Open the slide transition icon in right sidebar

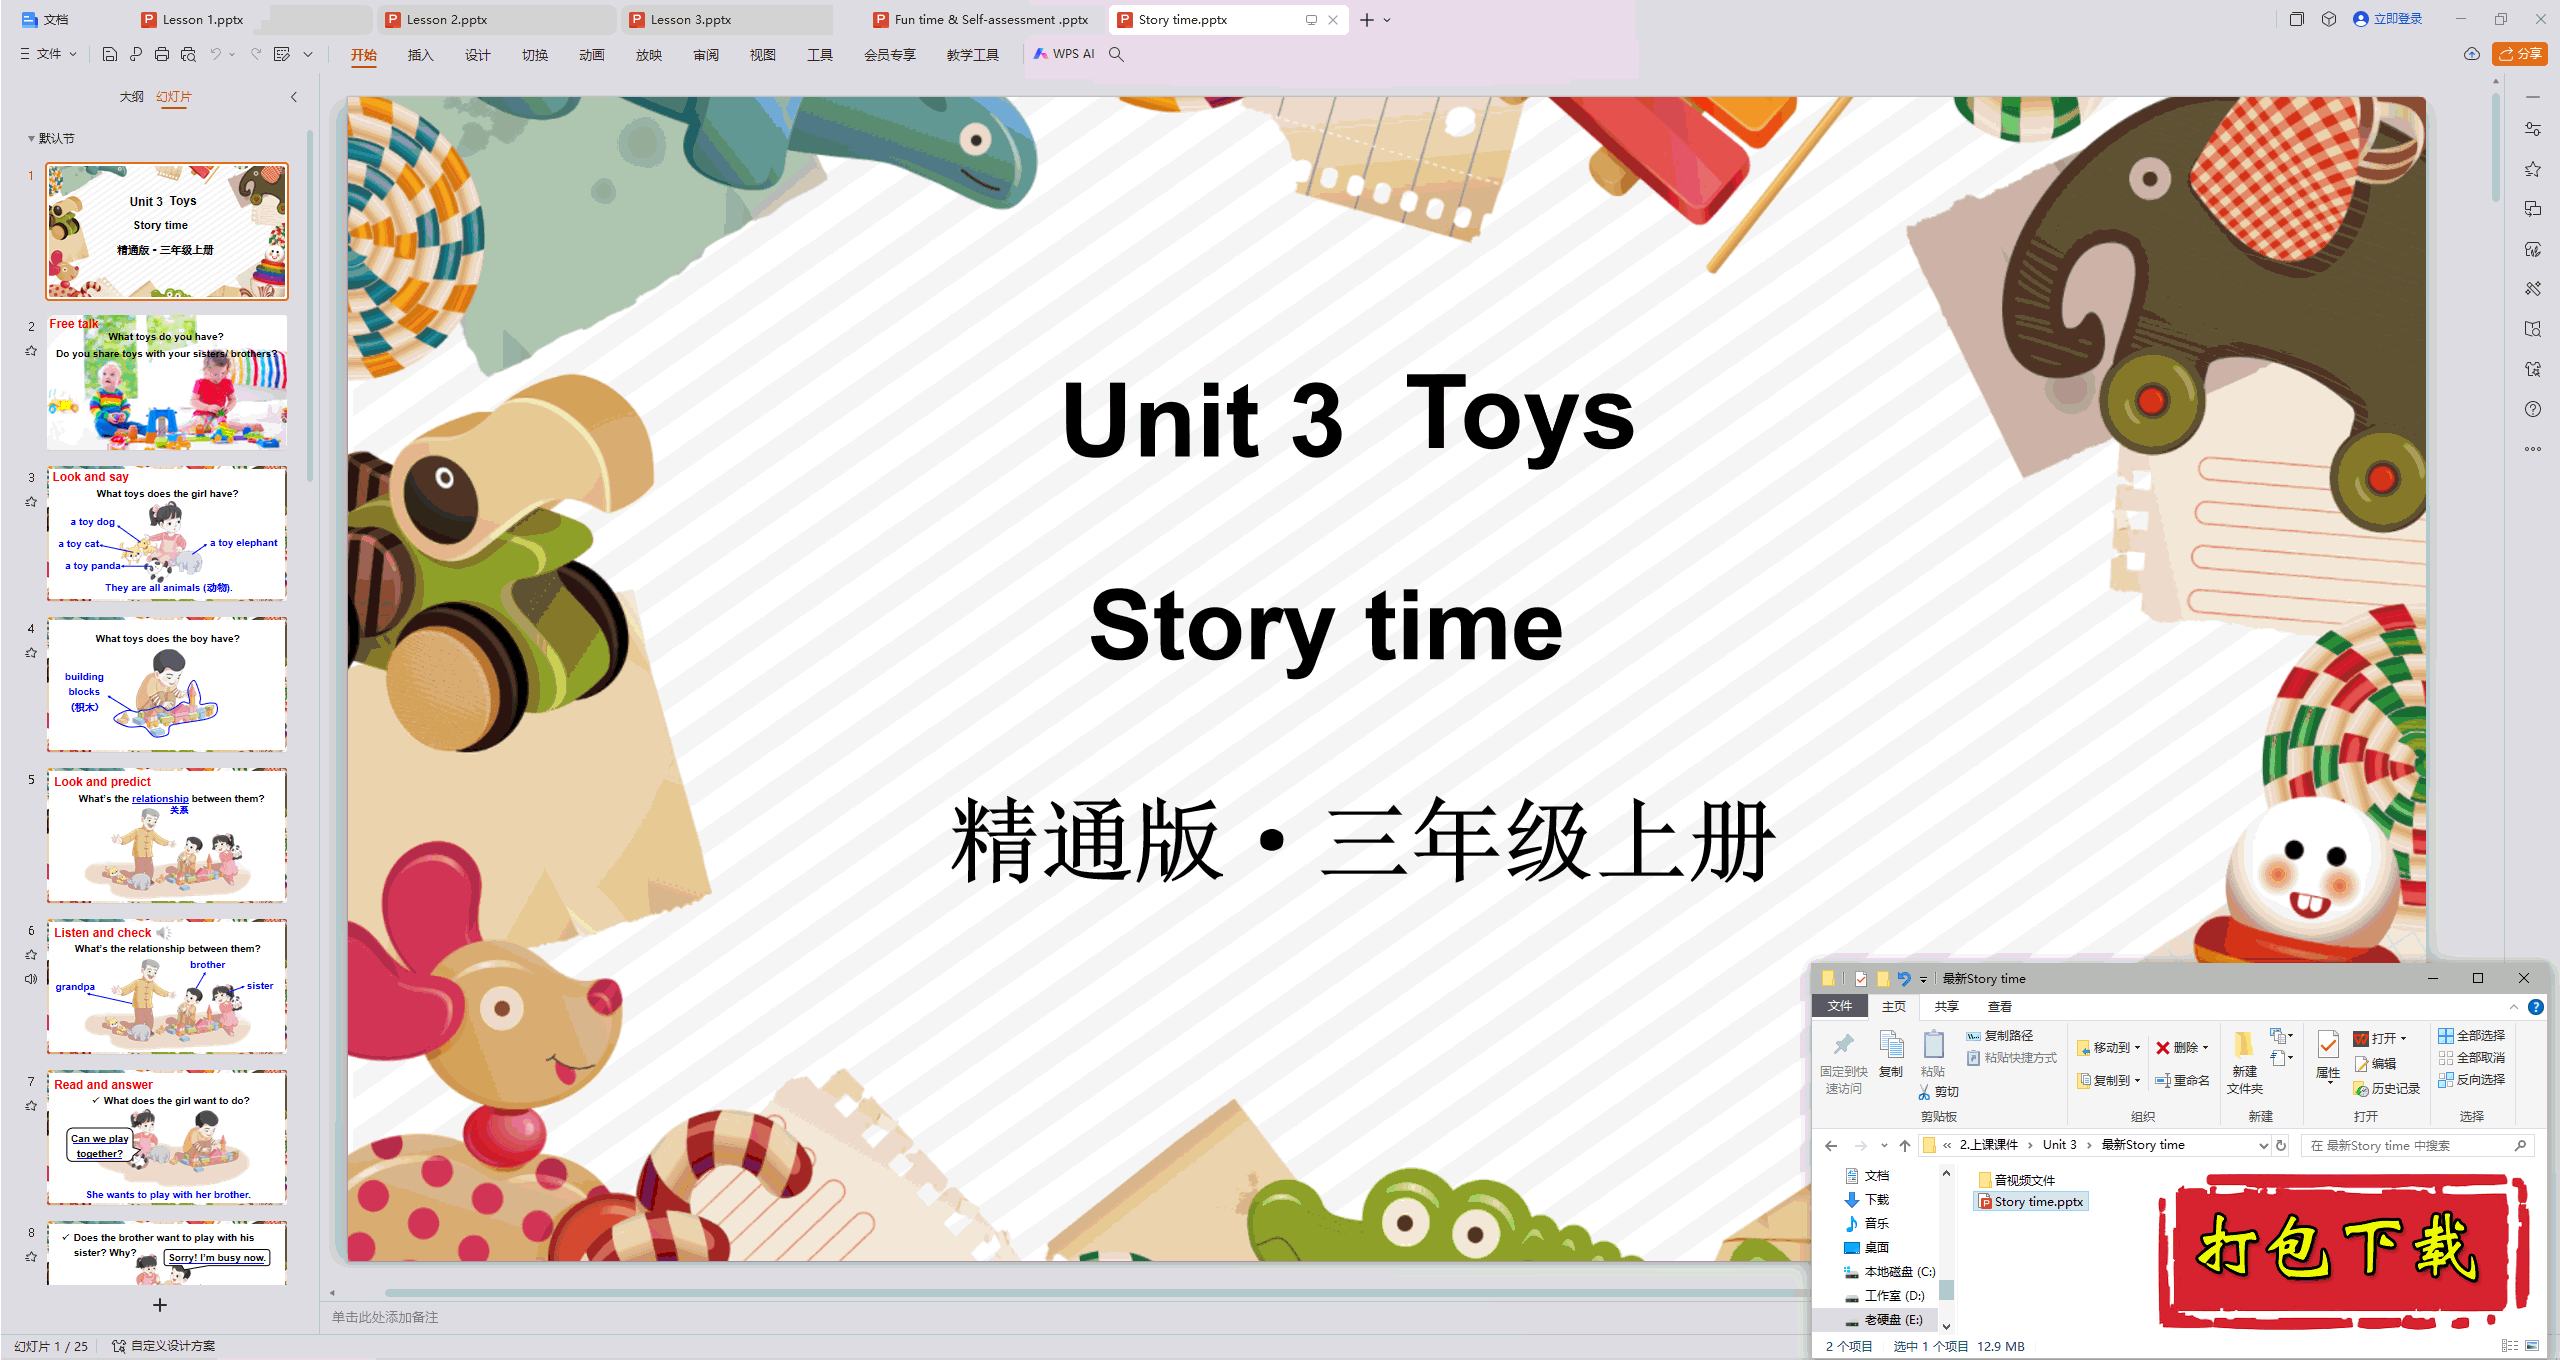click(x=2533, y=209)
